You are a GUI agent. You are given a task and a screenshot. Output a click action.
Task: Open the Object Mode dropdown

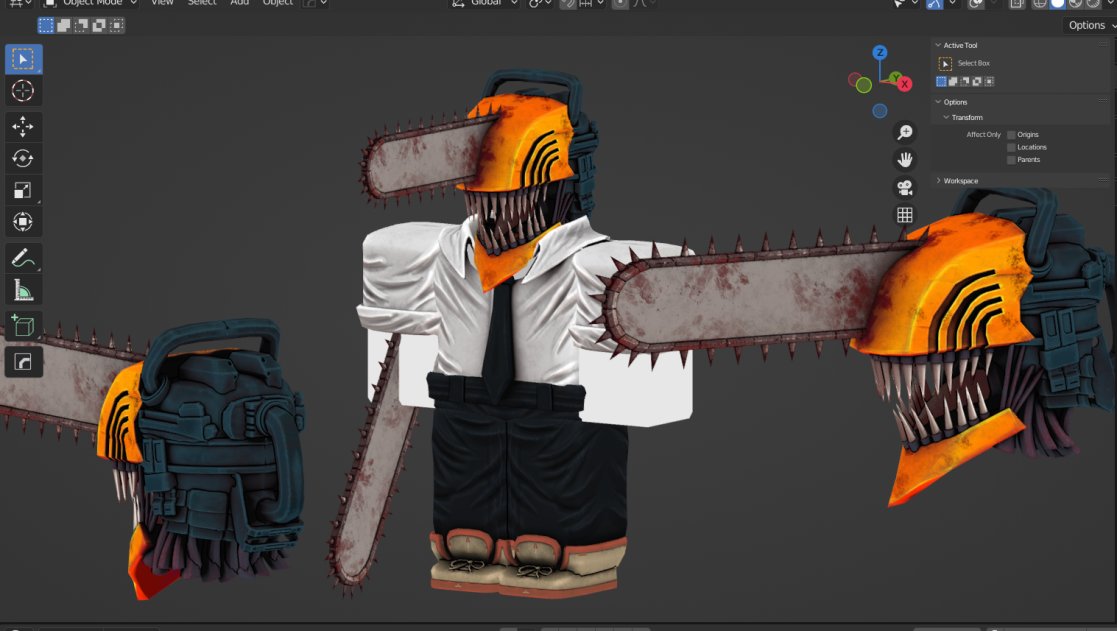(x=90, y=4)
